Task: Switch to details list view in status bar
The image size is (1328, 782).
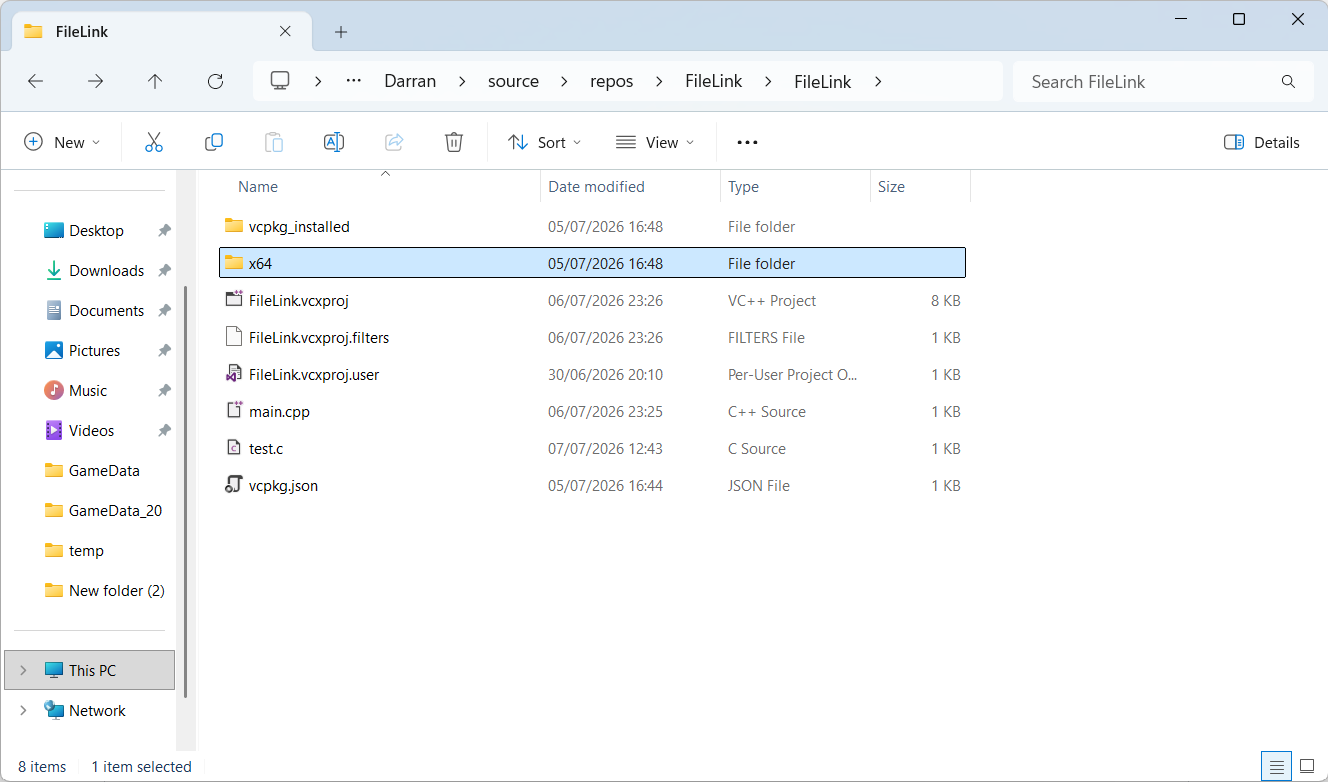Action: [x=1276, y=767]
